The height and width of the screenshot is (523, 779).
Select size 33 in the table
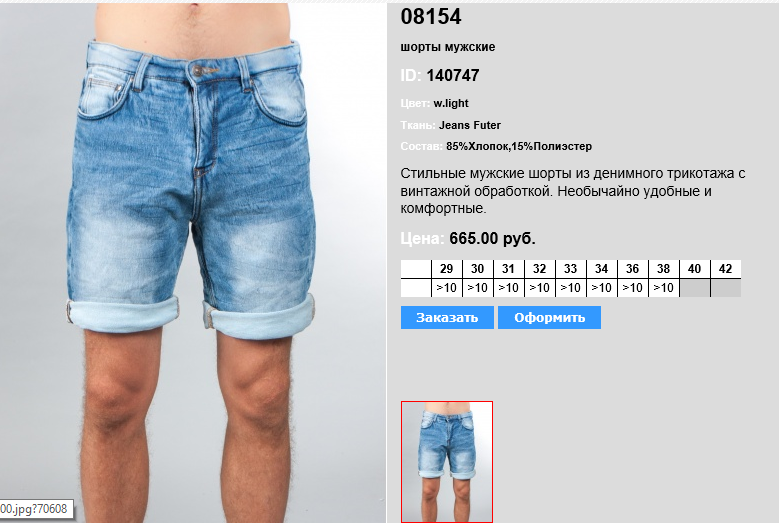570,269
